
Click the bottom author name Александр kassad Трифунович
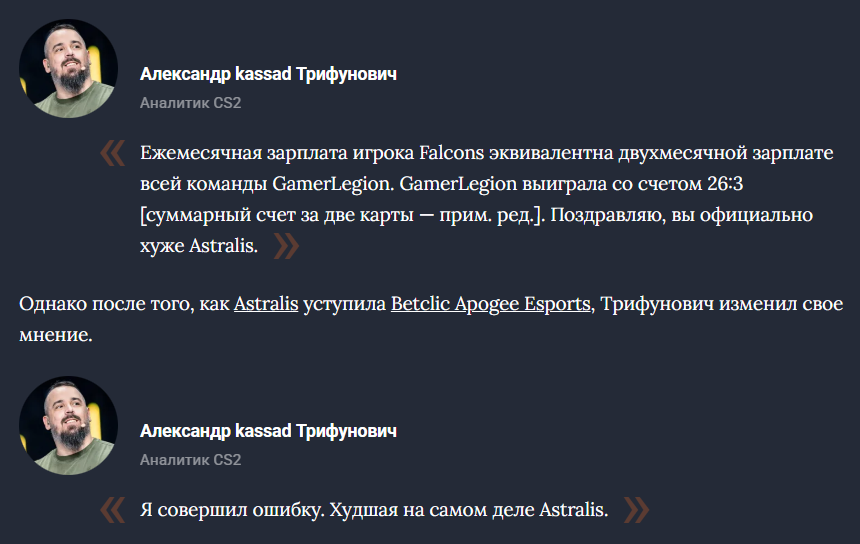268,431
